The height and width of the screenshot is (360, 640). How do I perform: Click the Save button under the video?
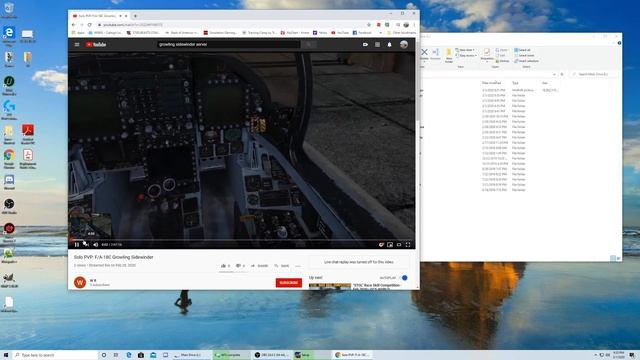(x=282, y=266)
